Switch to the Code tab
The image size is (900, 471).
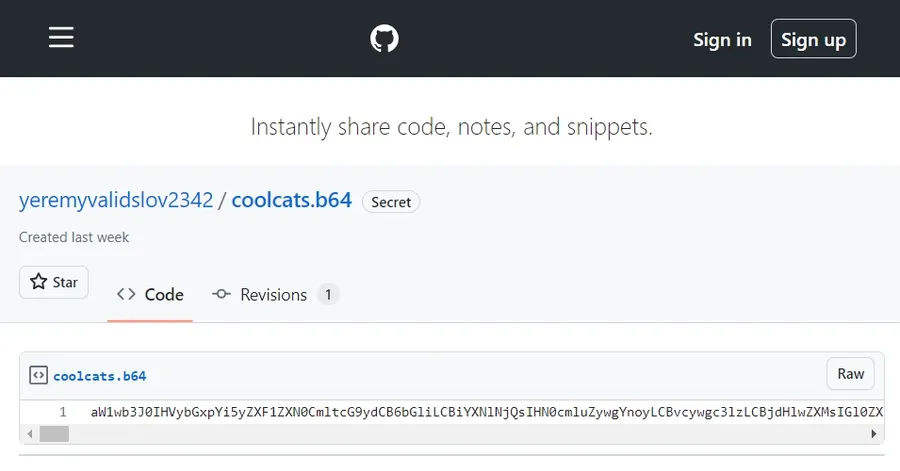click(x=150, y=294)
